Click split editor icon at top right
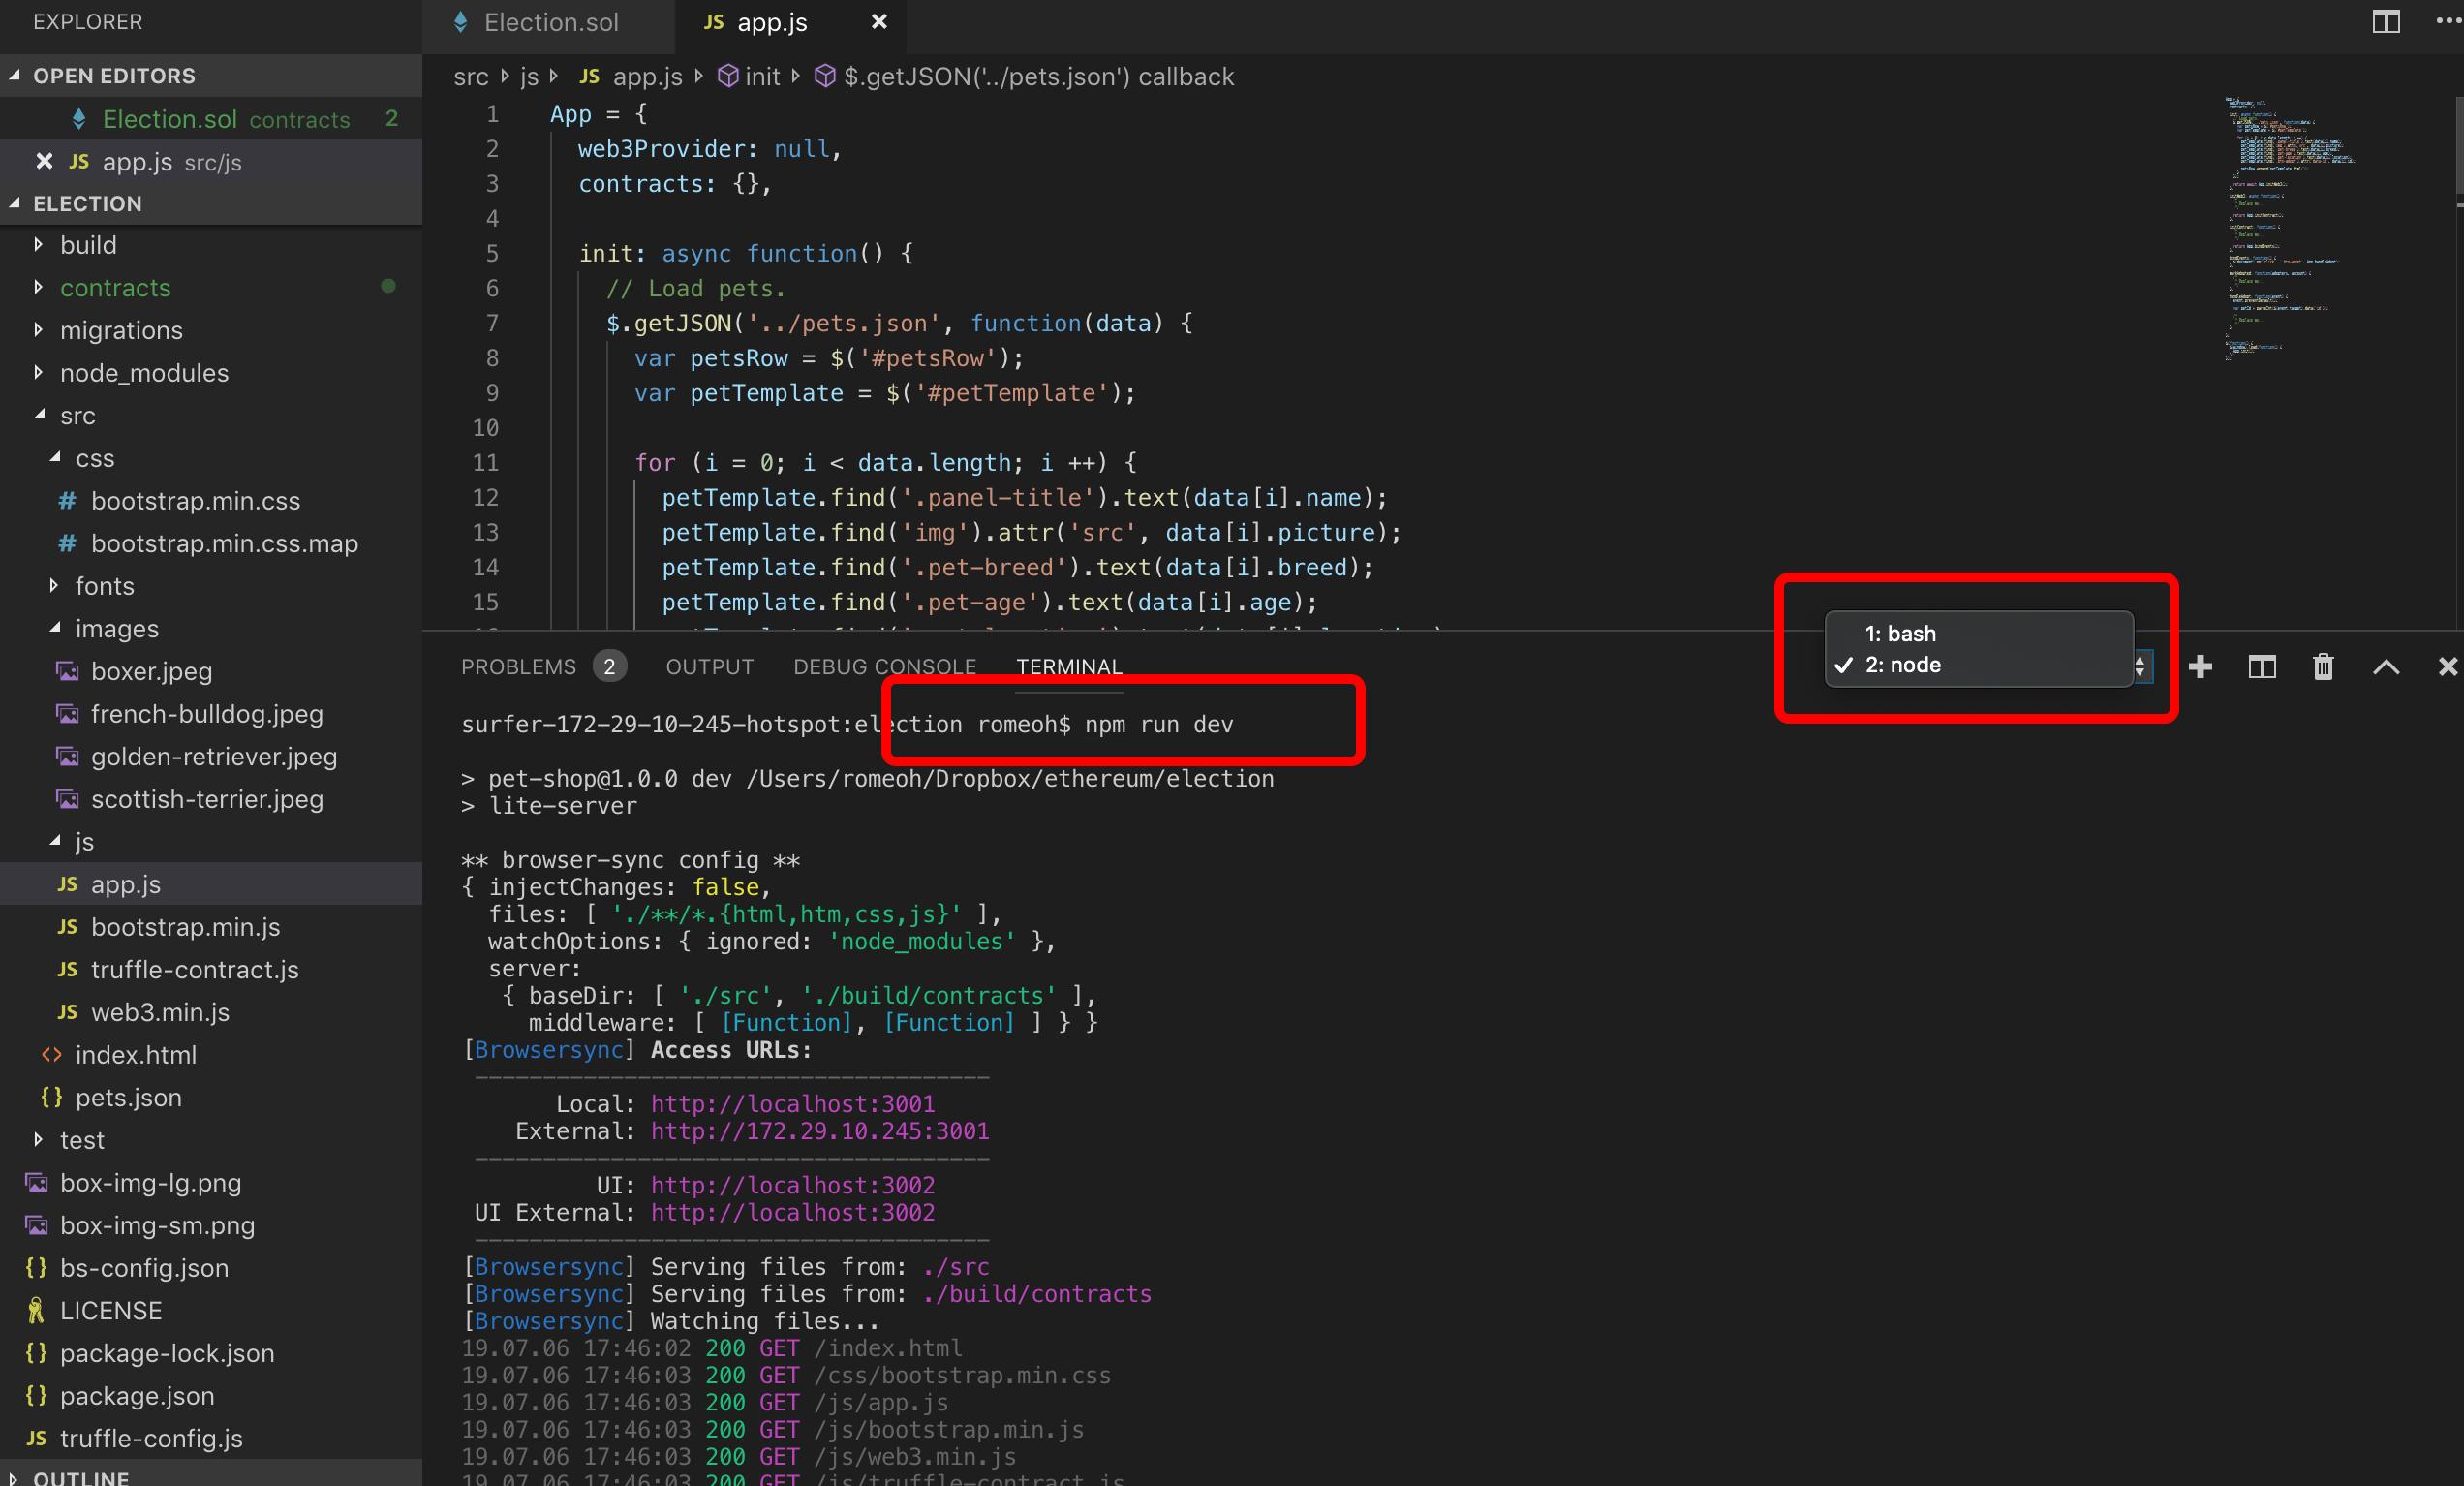Viewport: 2464px width, 1486px height. click(x=2386, y=22)
